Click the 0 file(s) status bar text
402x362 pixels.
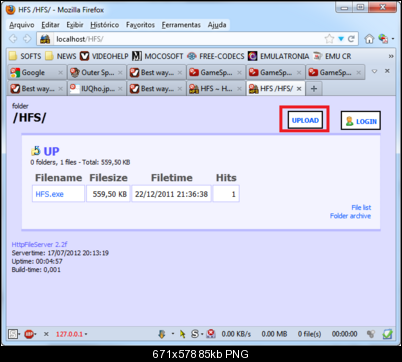pos(310,334)
